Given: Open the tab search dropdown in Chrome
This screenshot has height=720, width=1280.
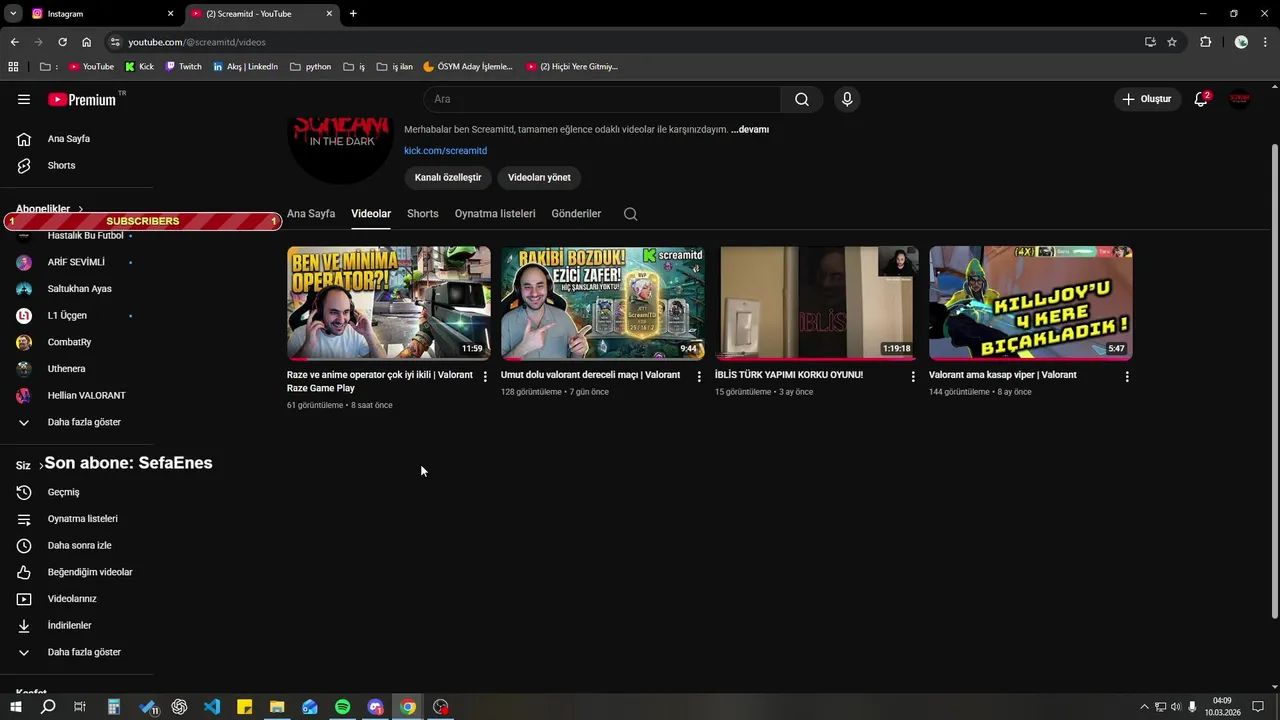Looking at the screenshot, I should 13,13.
